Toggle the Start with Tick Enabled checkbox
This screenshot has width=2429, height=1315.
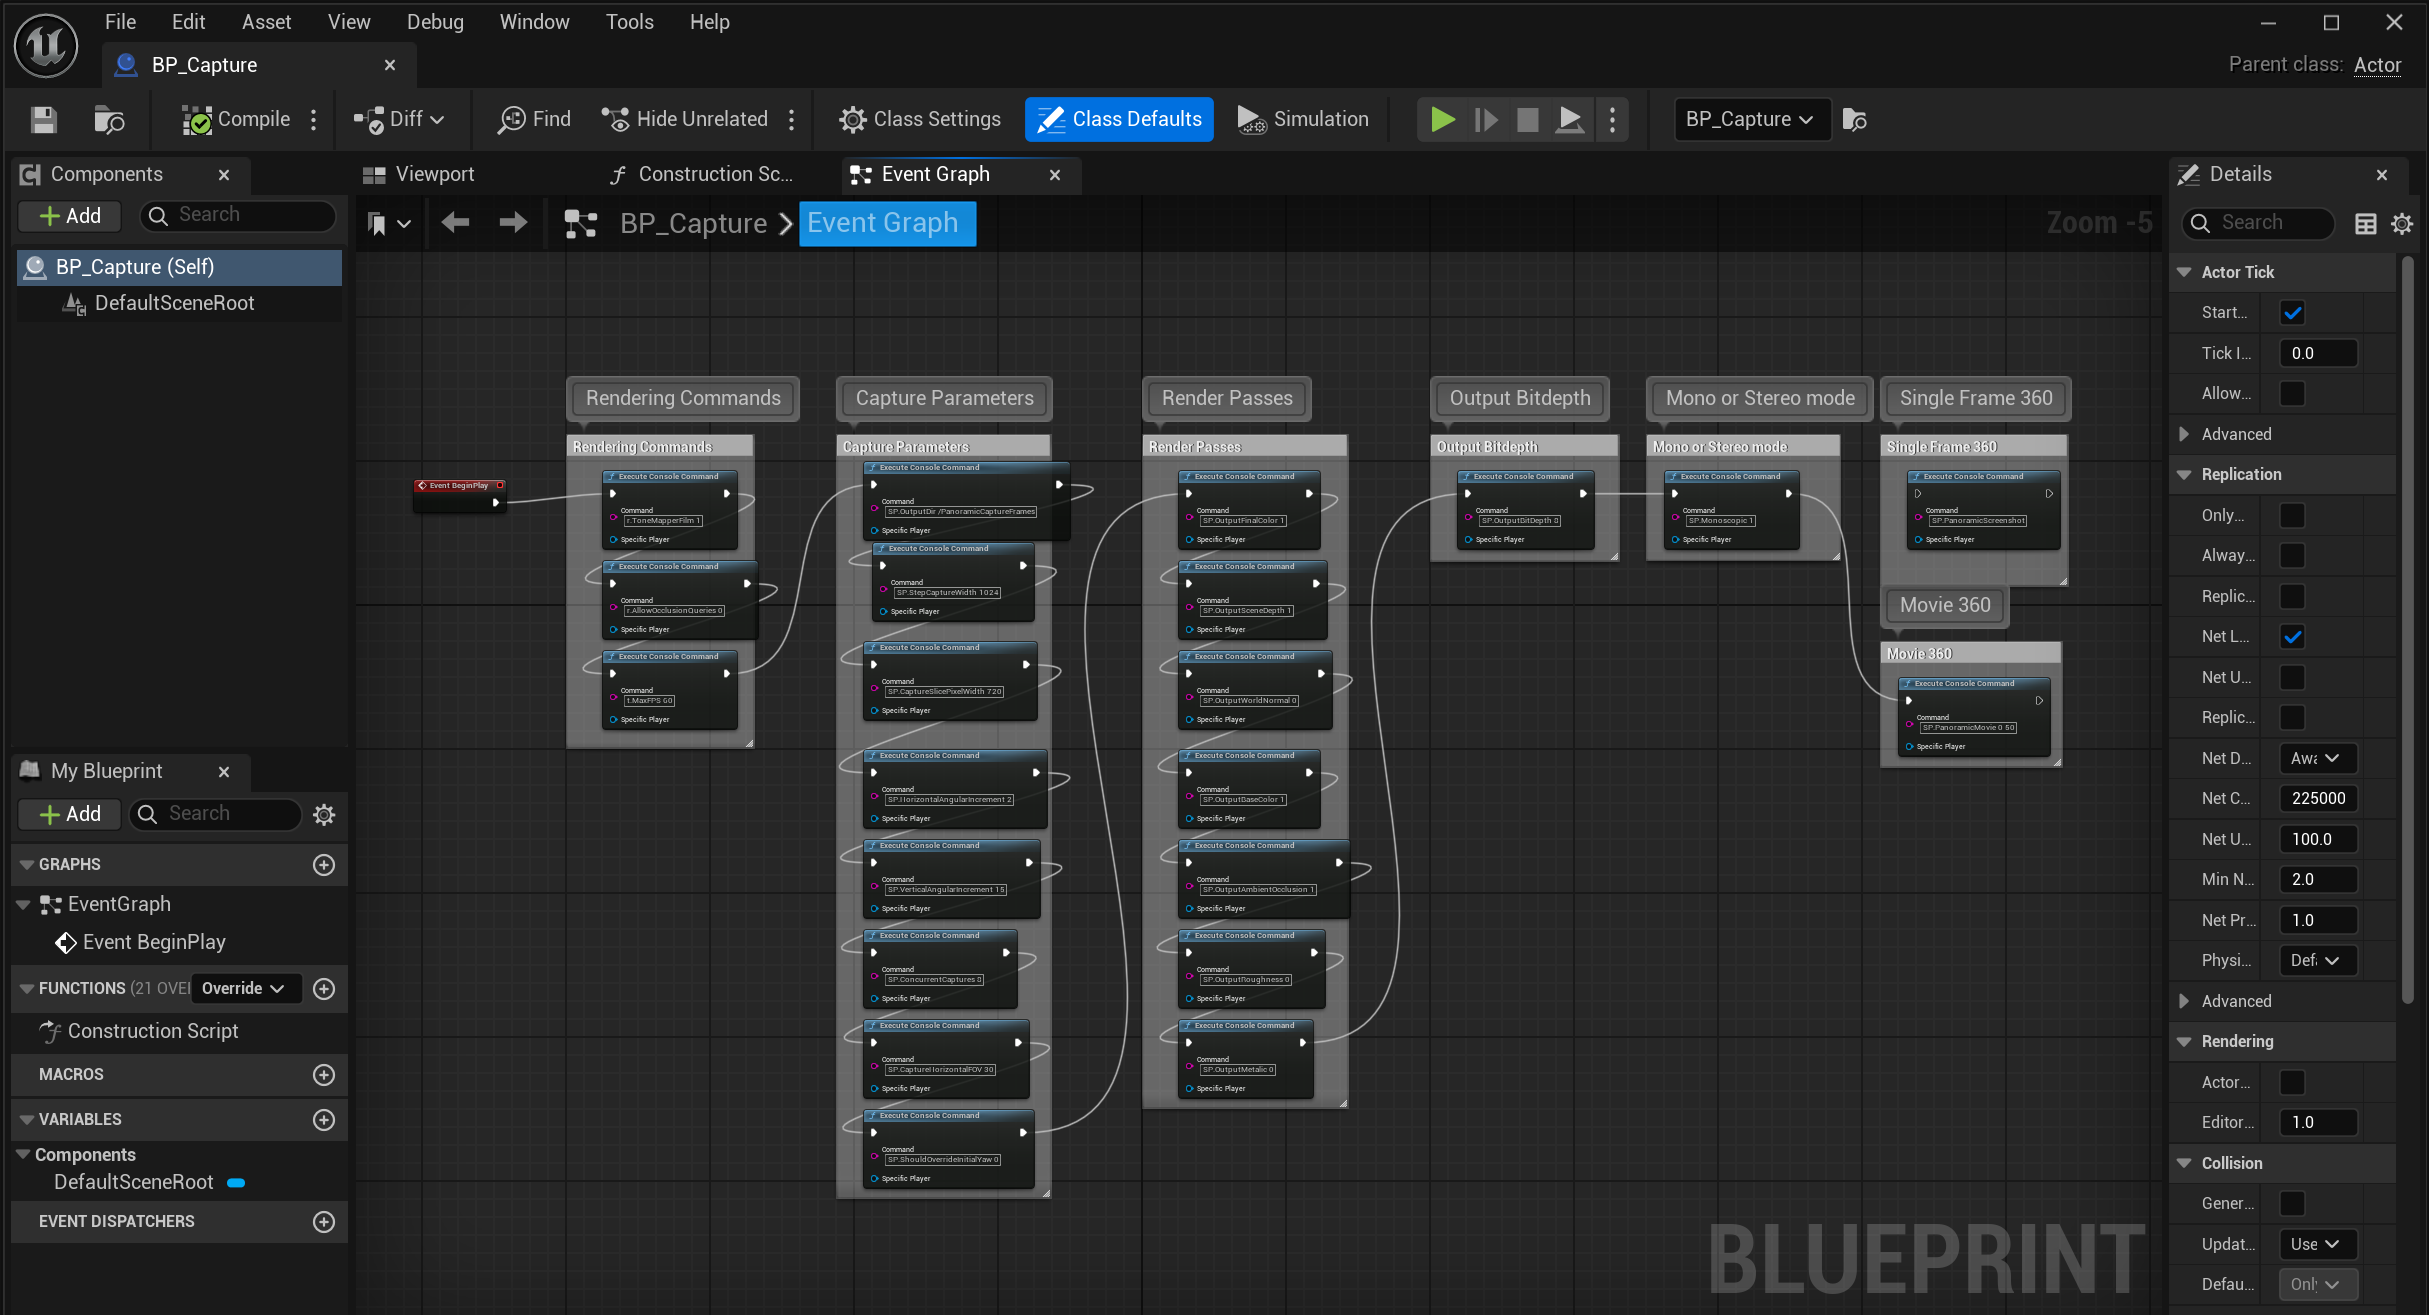(x=2292, y=312)
